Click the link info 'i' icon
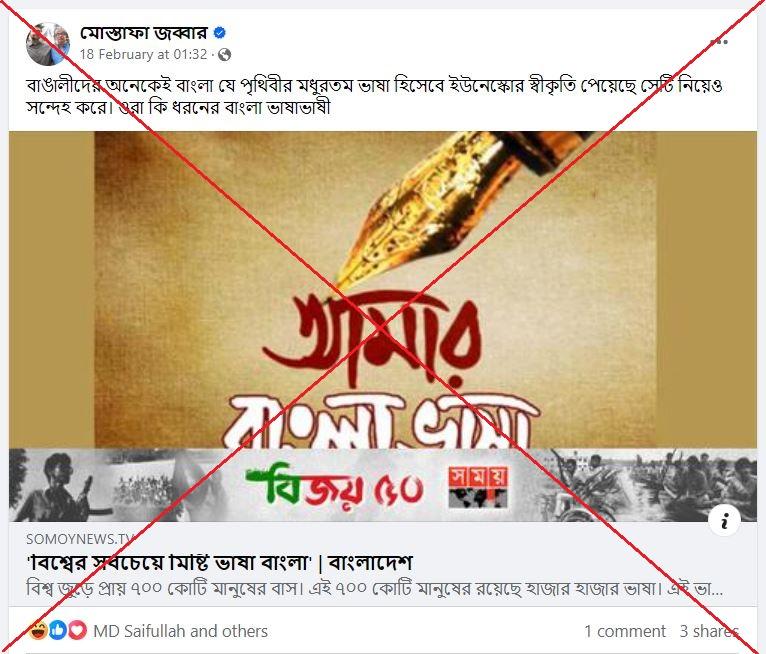766x654 pixels. click(x=724, y=521)
